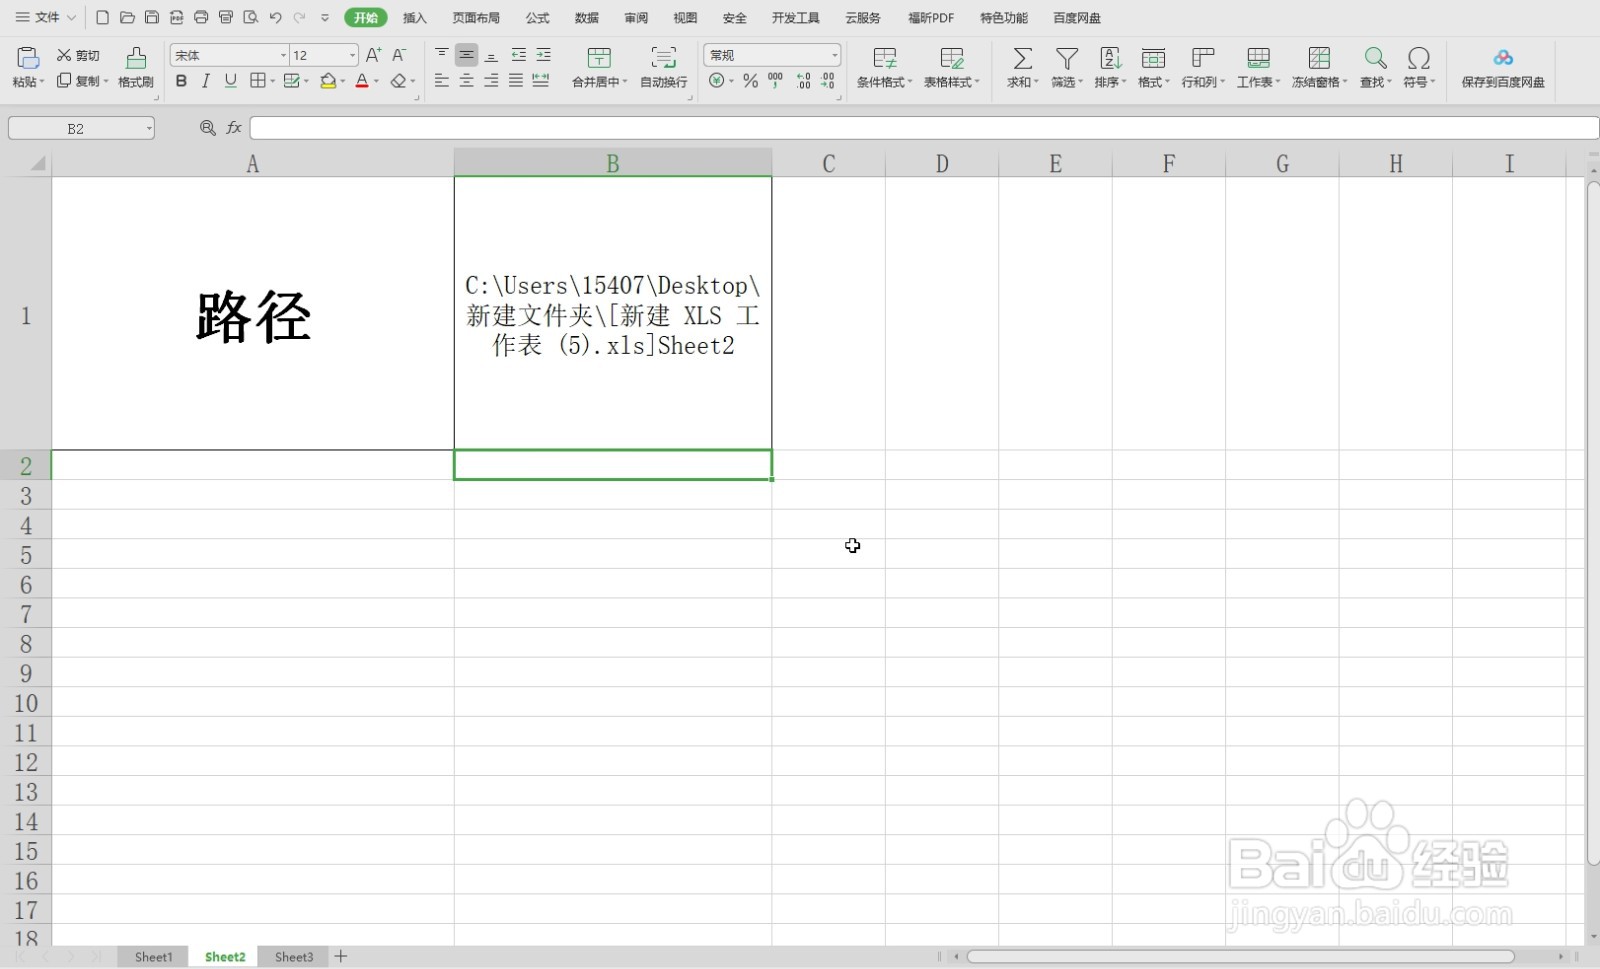Switch to the 数据 (Data) tab
Screen dimensions: 1600x969
587,18
